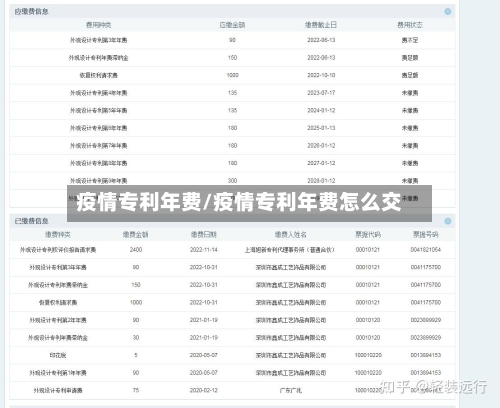Click the 已缴费信息 section title
The width and height of the screenshot is (500, 408).
click(x=32, y=221)
